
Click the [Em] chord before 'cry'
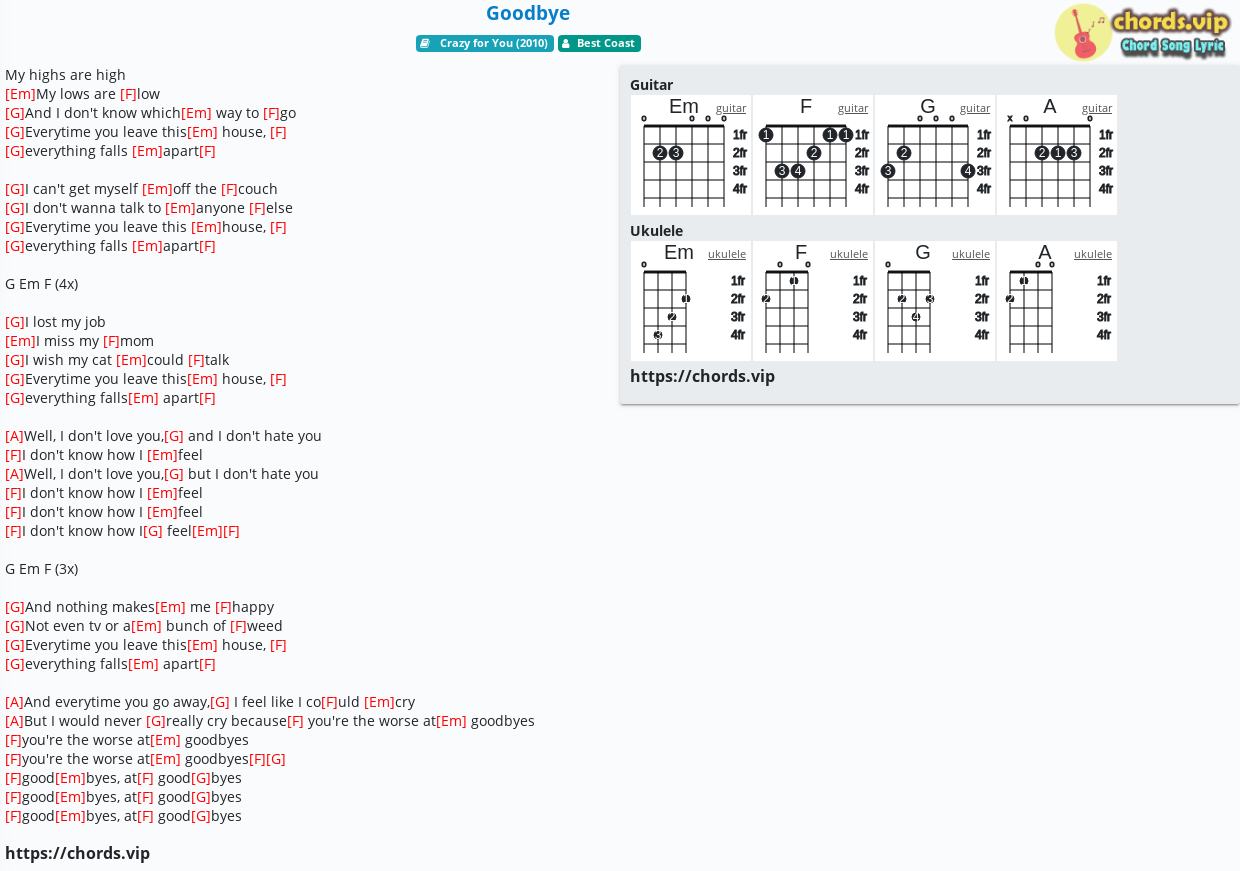pyautogui.click(x=379, y=702)
